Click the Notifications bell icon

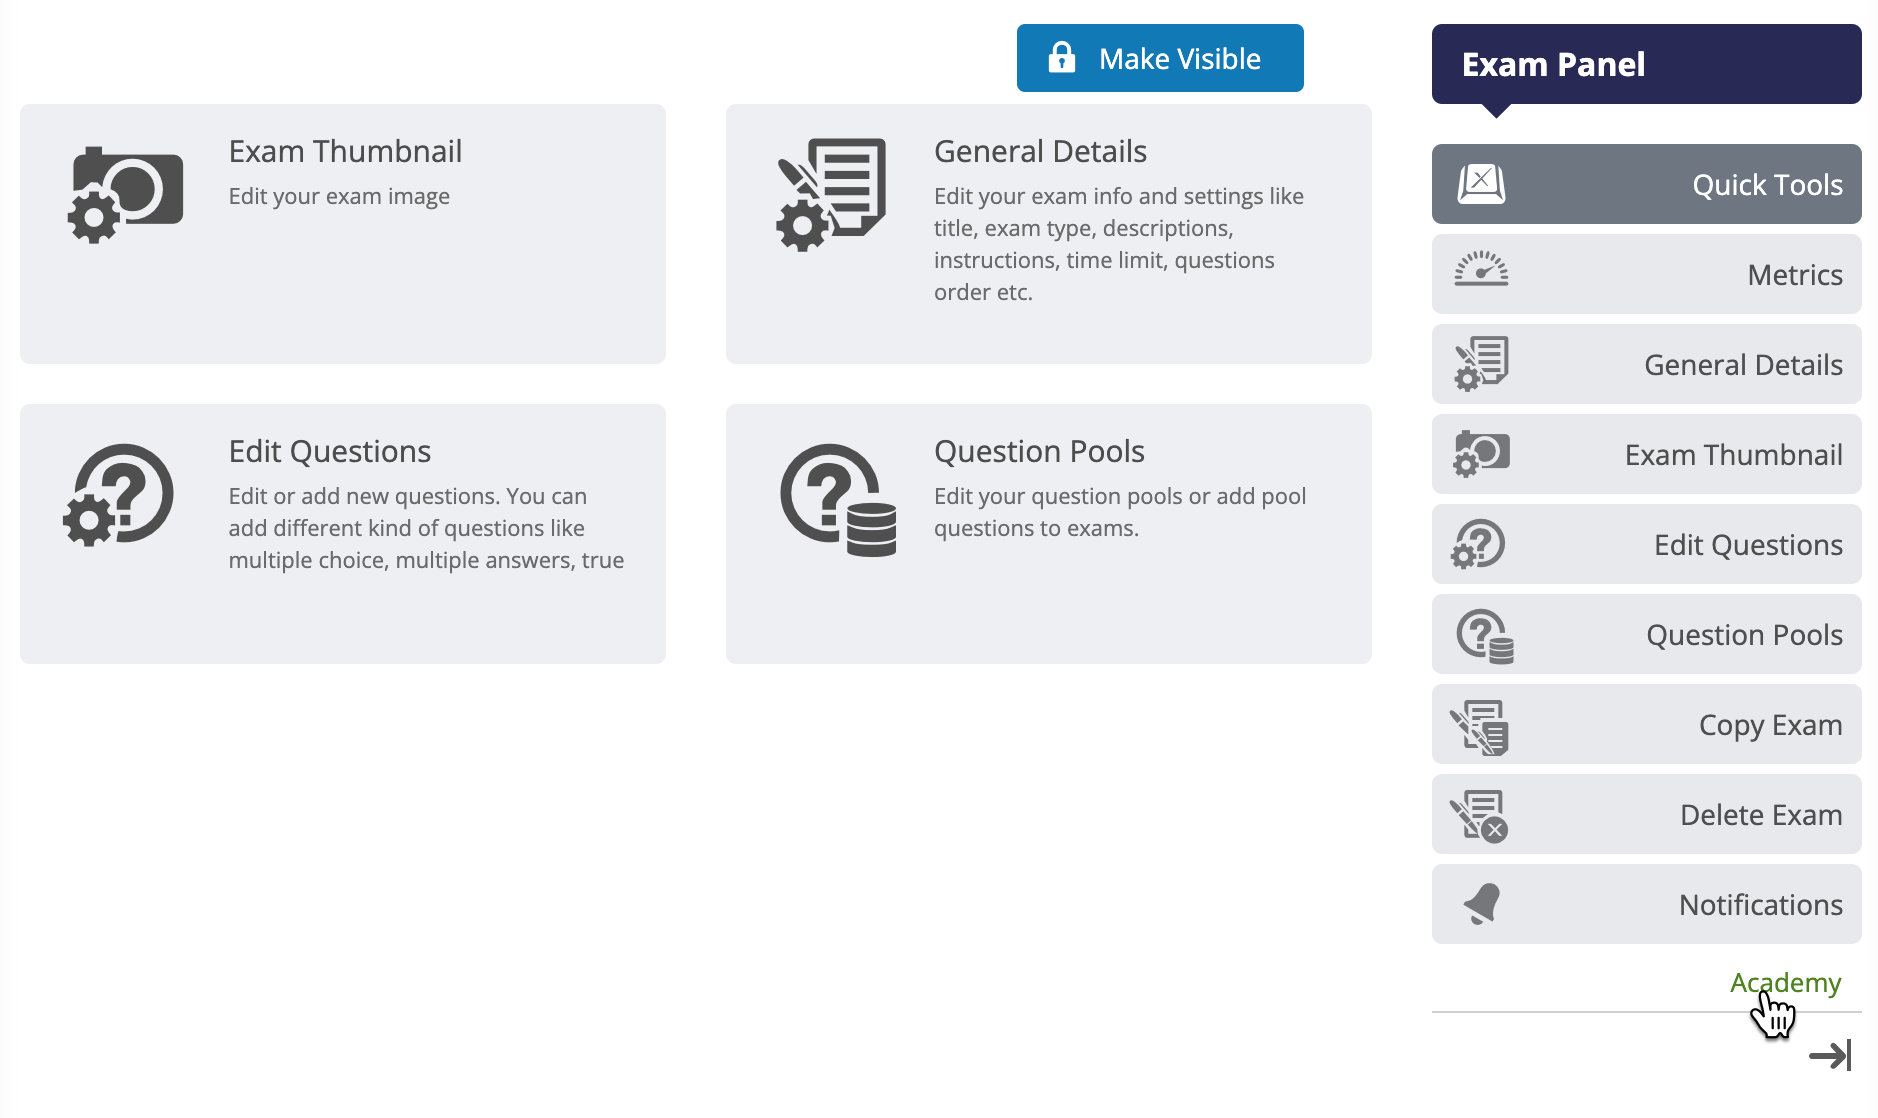coord(1482,904)
